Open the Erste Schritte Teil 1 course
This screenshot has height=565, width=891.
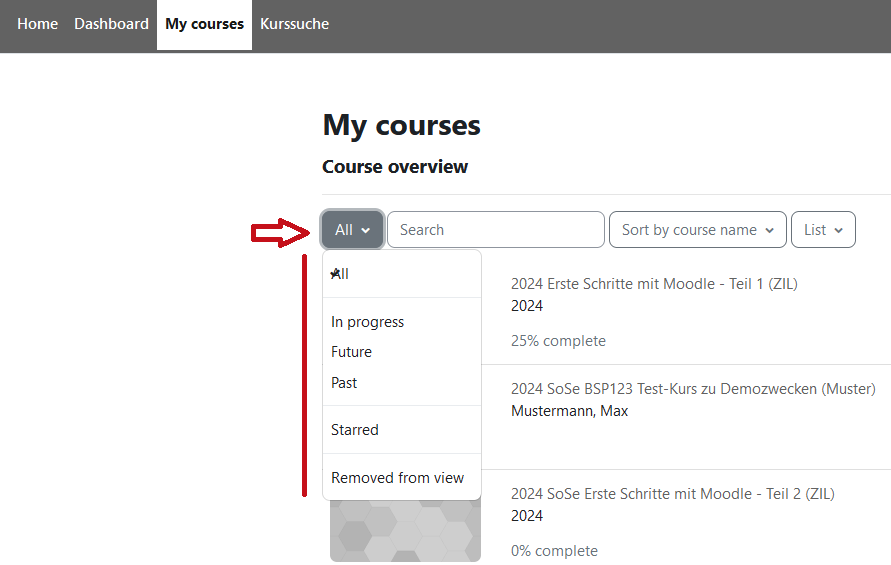click(653, 284)
